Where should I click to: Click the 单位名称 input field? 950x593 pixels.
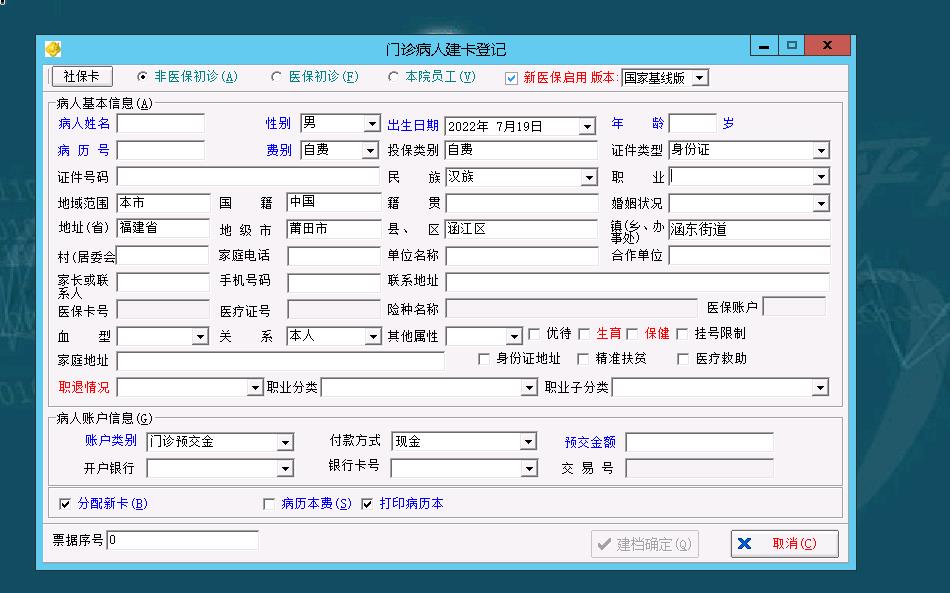click(522, 256)
